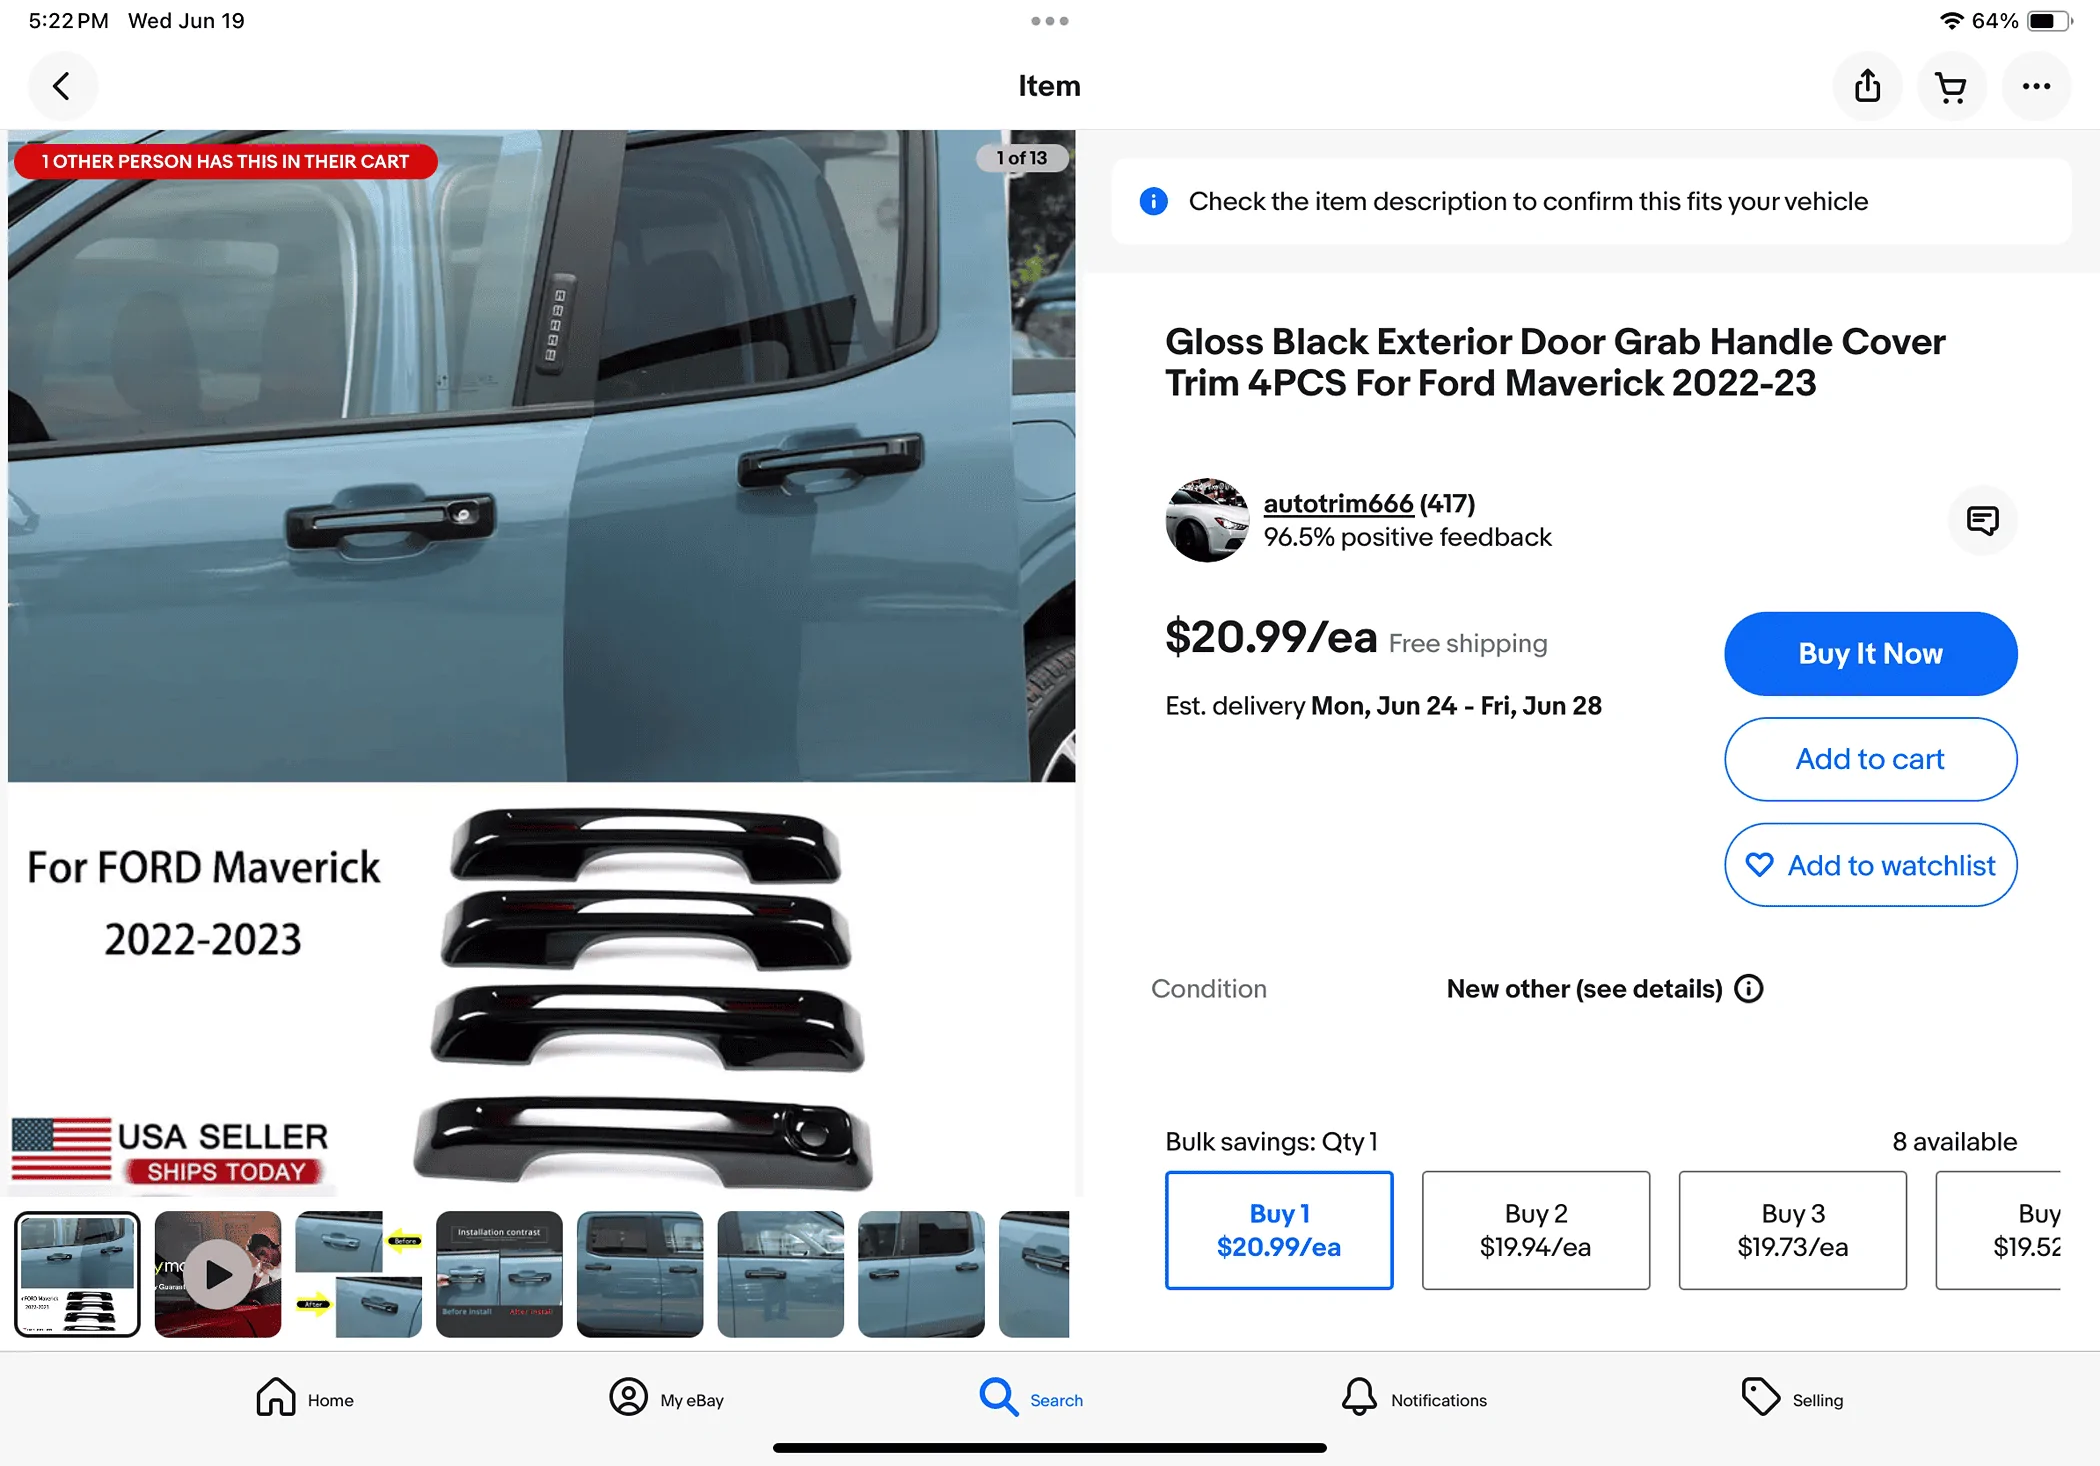Select the Buy 2 $19.94/ea option
Screen dimensions: 2100x1466
[1536, 1230]
